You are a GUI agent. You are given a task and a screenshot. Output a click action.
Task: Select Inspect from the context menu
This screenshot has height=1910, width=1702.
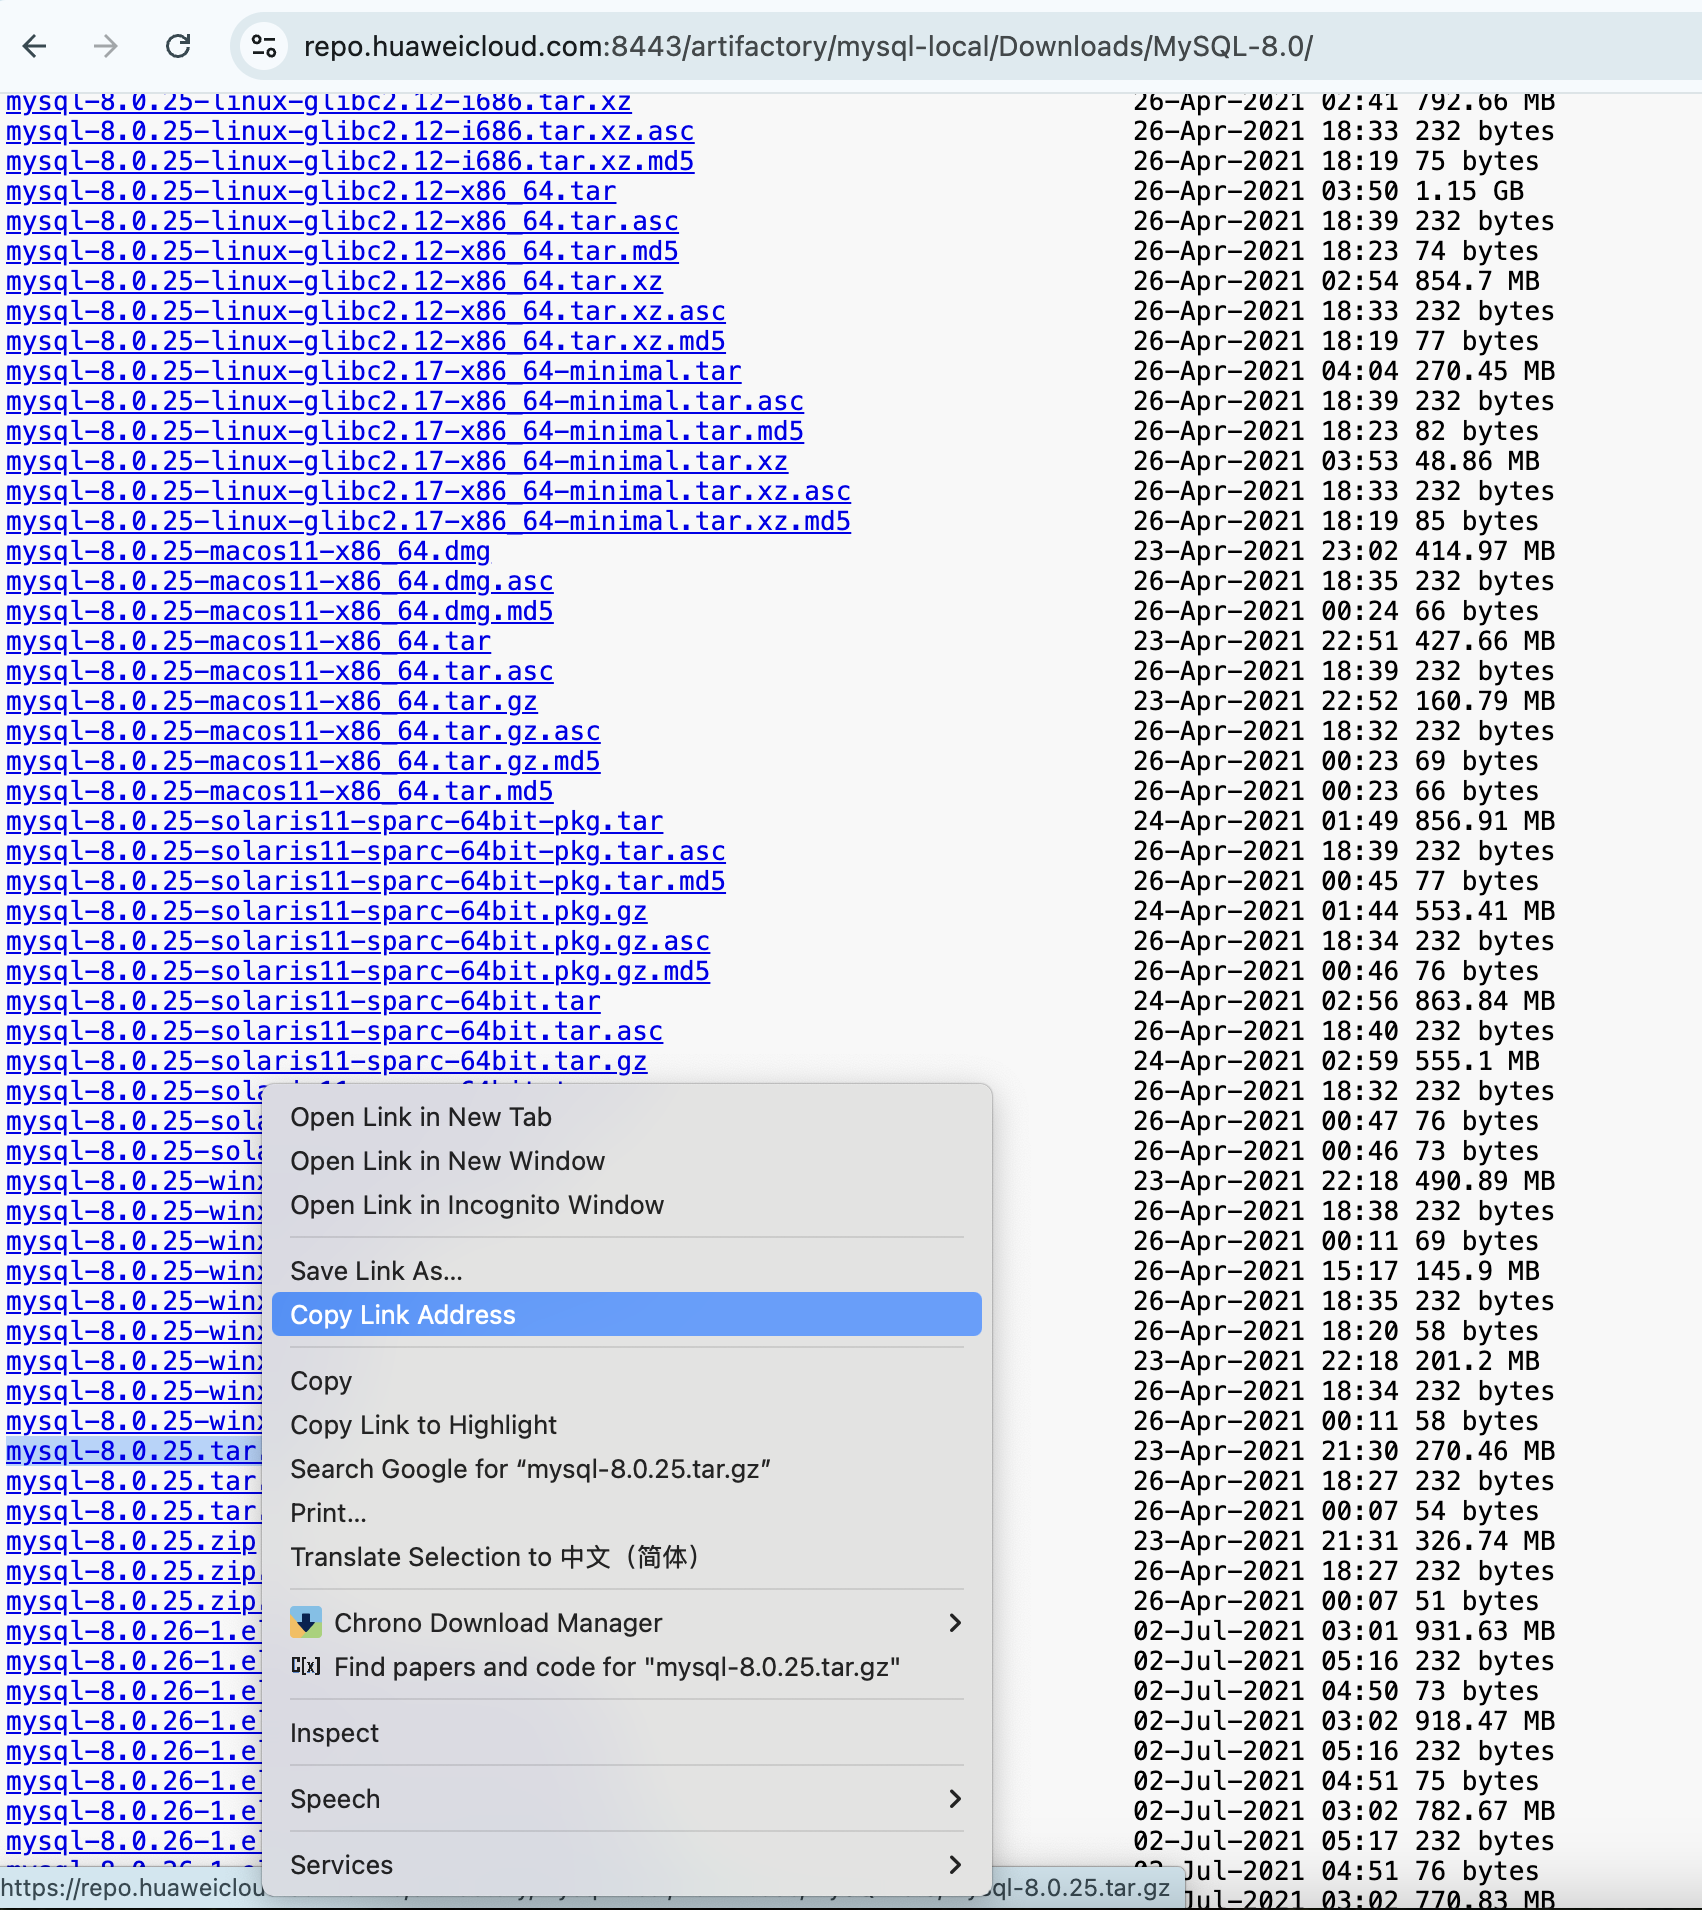point(334,1732)
